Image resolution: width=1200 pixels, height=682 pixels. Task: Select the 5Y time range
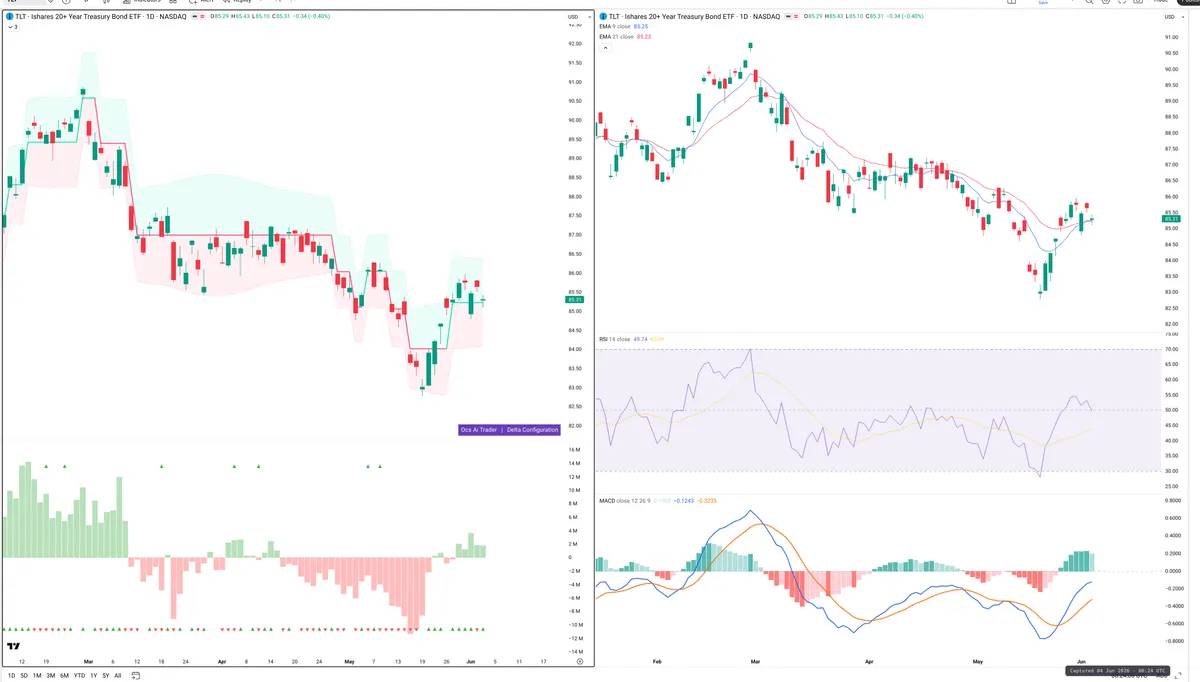tap(105, 676)
